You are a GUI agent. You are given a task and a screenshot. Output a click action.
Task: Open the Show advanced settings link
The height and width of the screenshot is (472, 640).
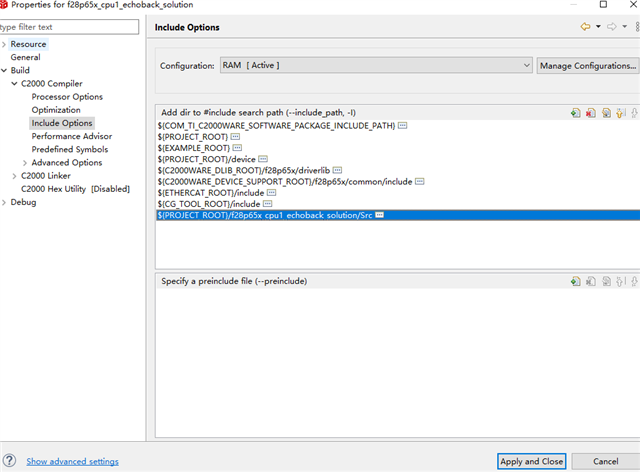73,461
